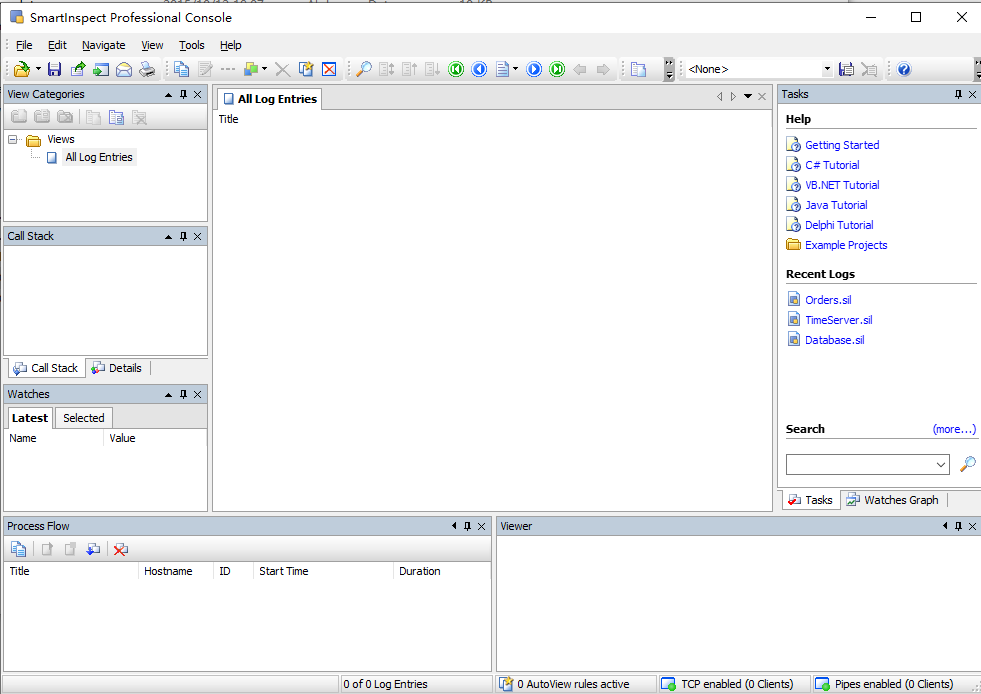Viewport: 981px width, 694px height.
Task: Click the (more...) search link
Action: (954, 429)
